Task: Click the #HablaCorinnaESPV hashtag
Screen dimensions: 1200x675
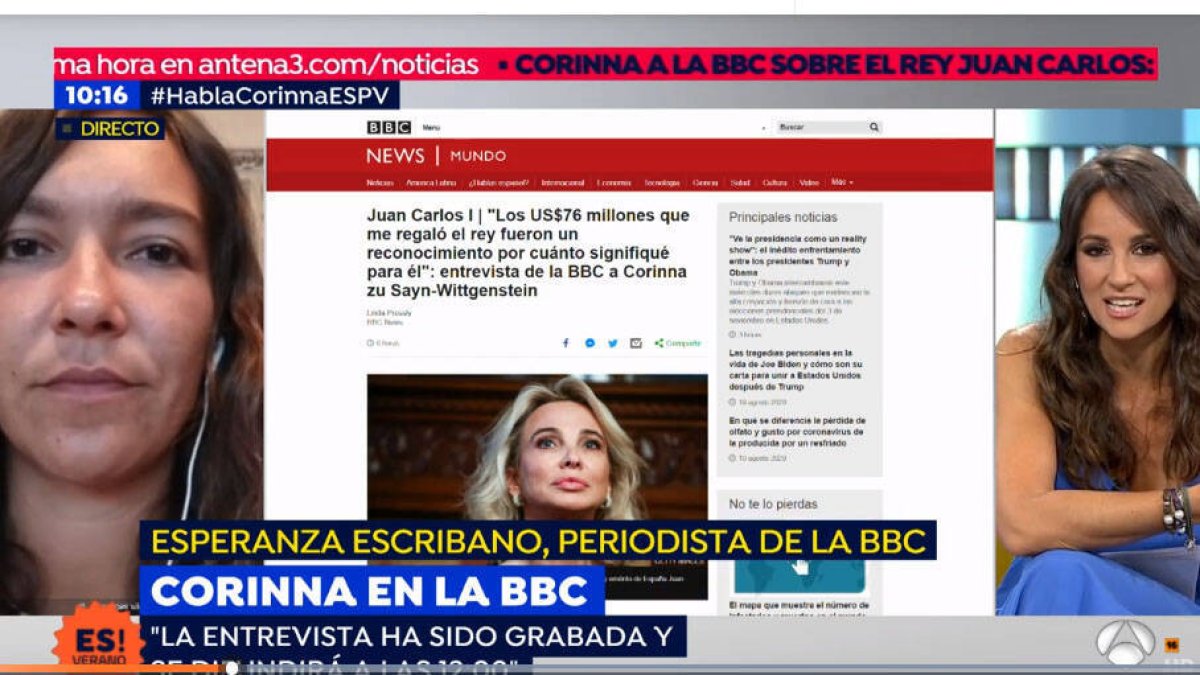Action: [269, 95]
